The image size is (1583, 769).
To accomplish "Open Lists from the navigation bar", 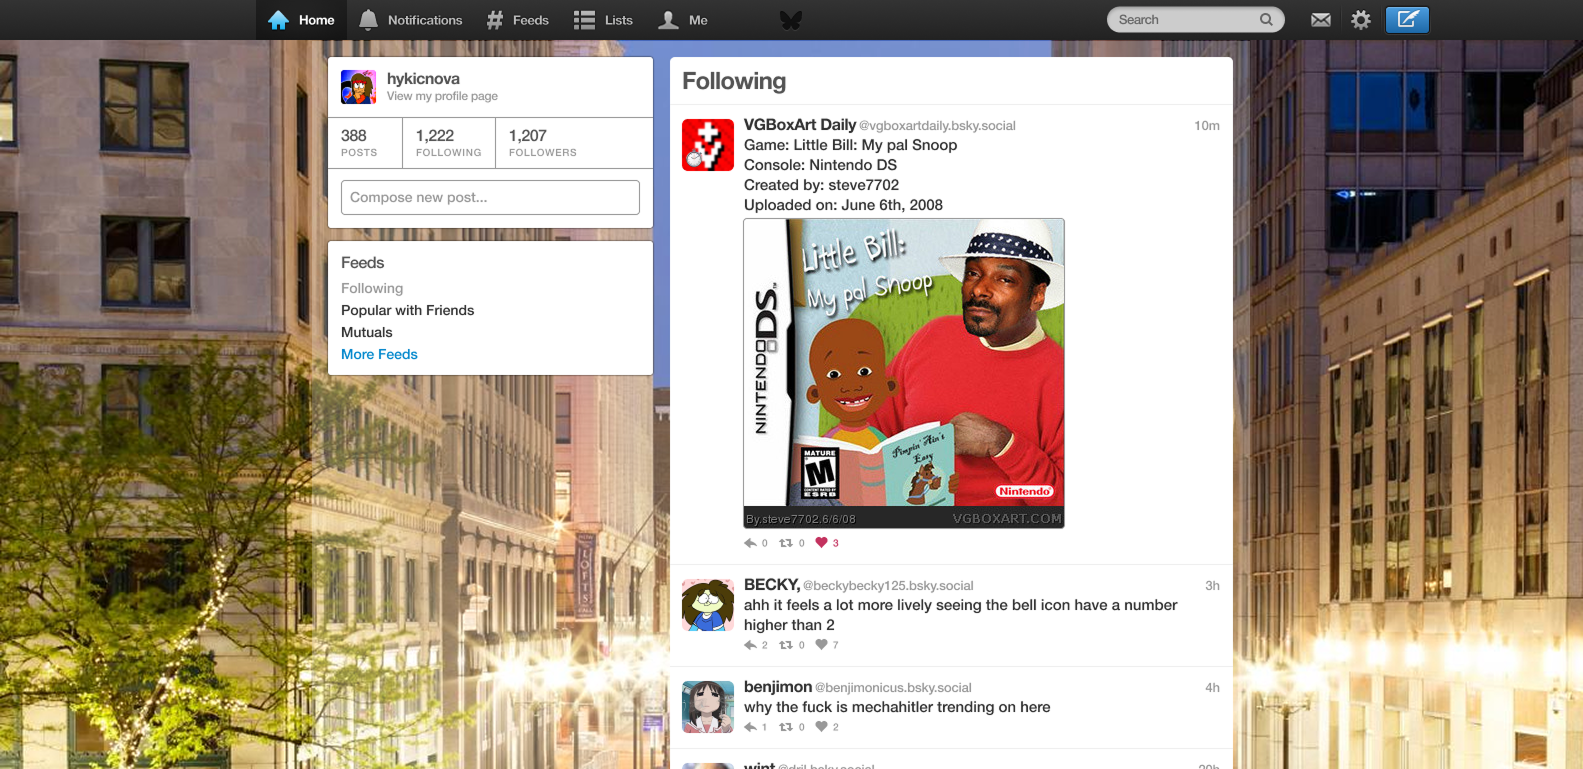I will pyautogui.click(x=603, y=20).
